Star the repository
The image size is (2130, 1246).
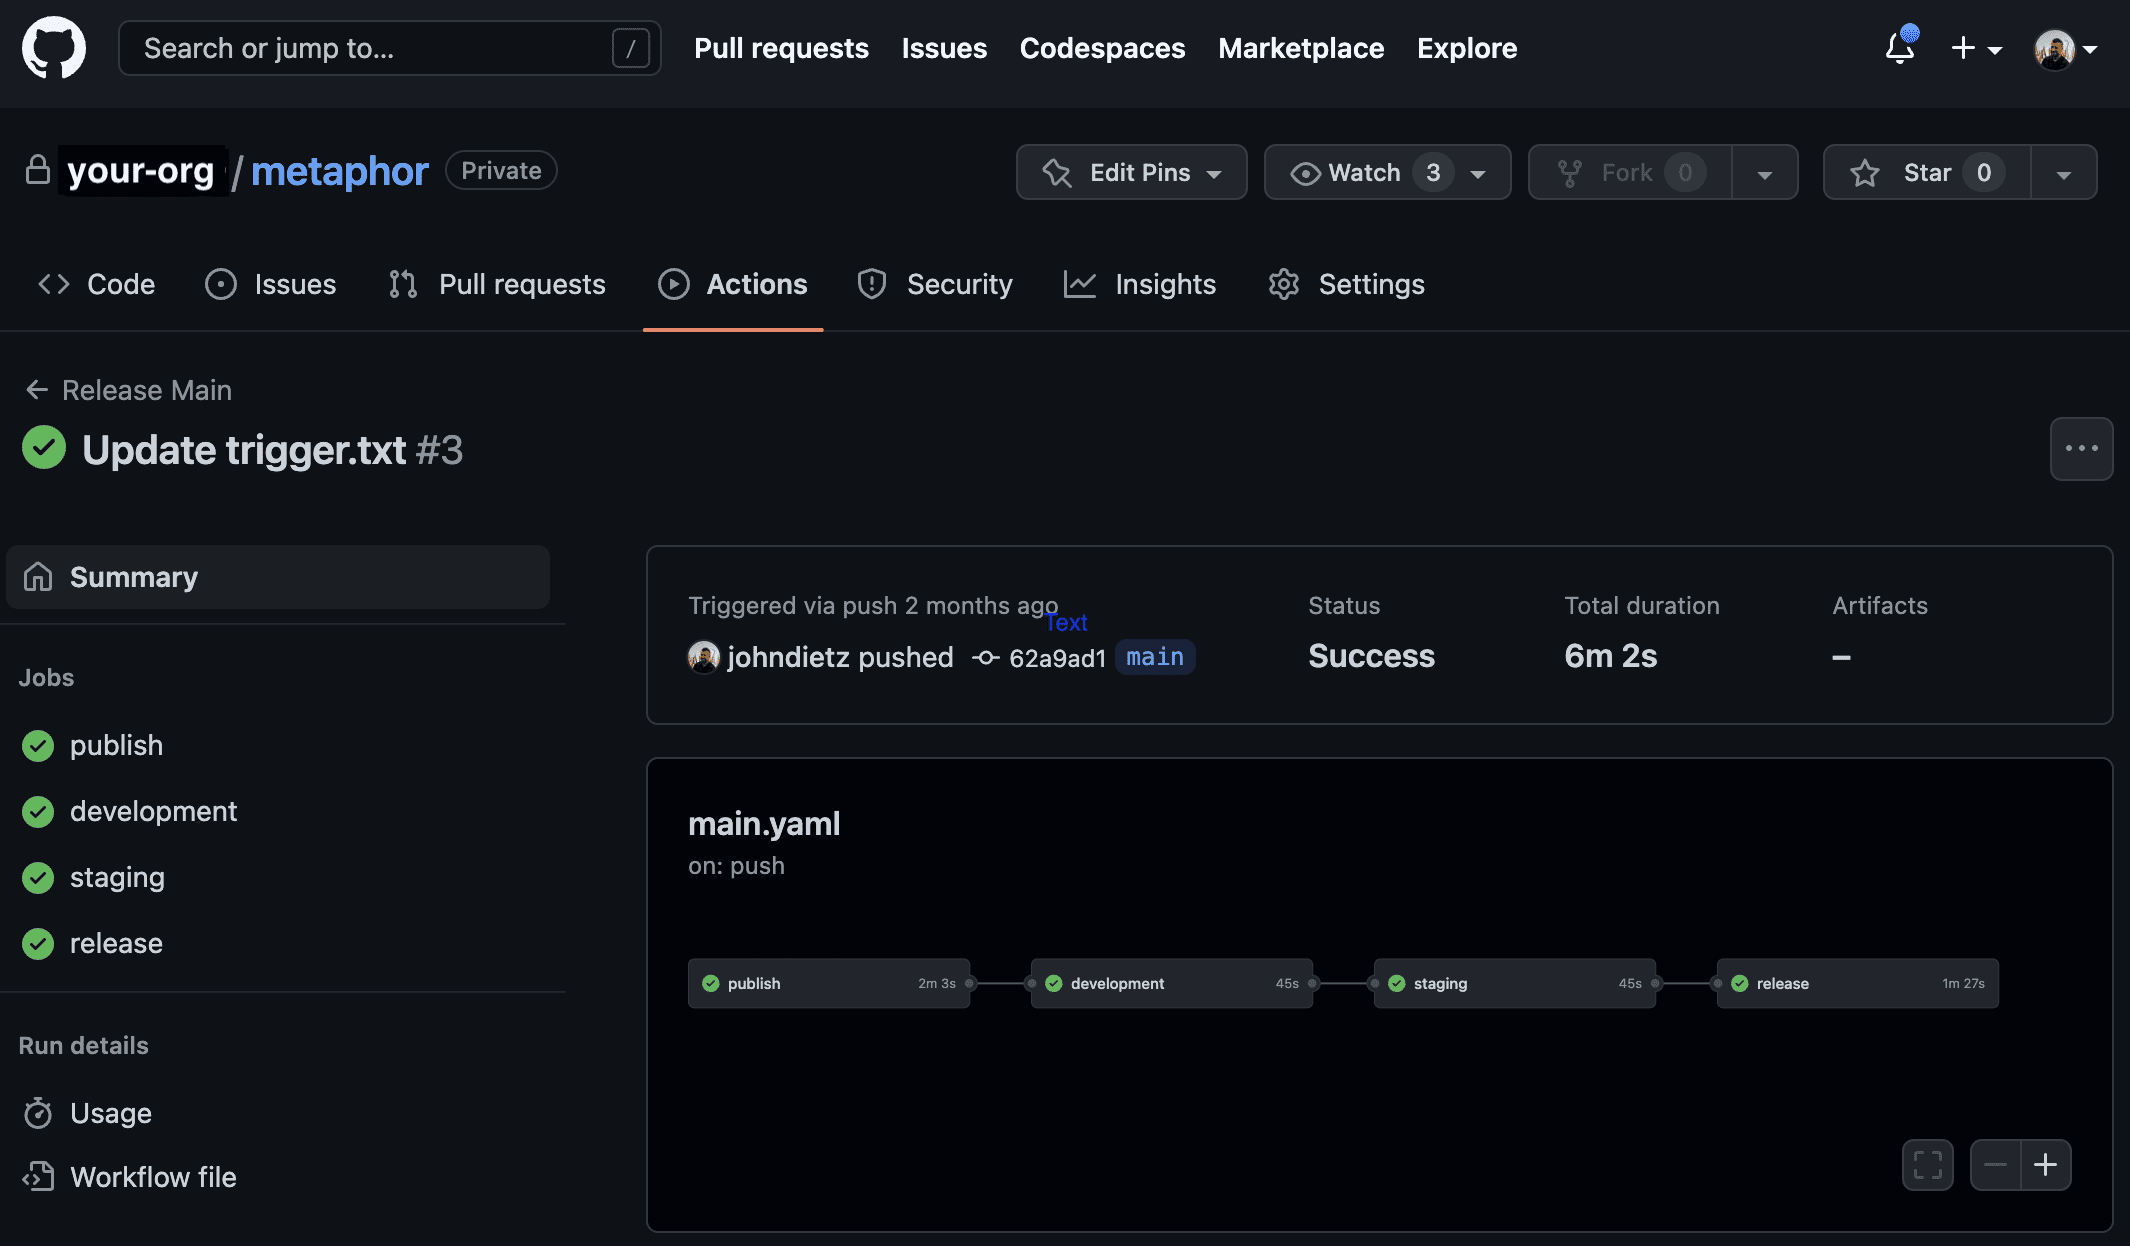[x=1927, y=172]
